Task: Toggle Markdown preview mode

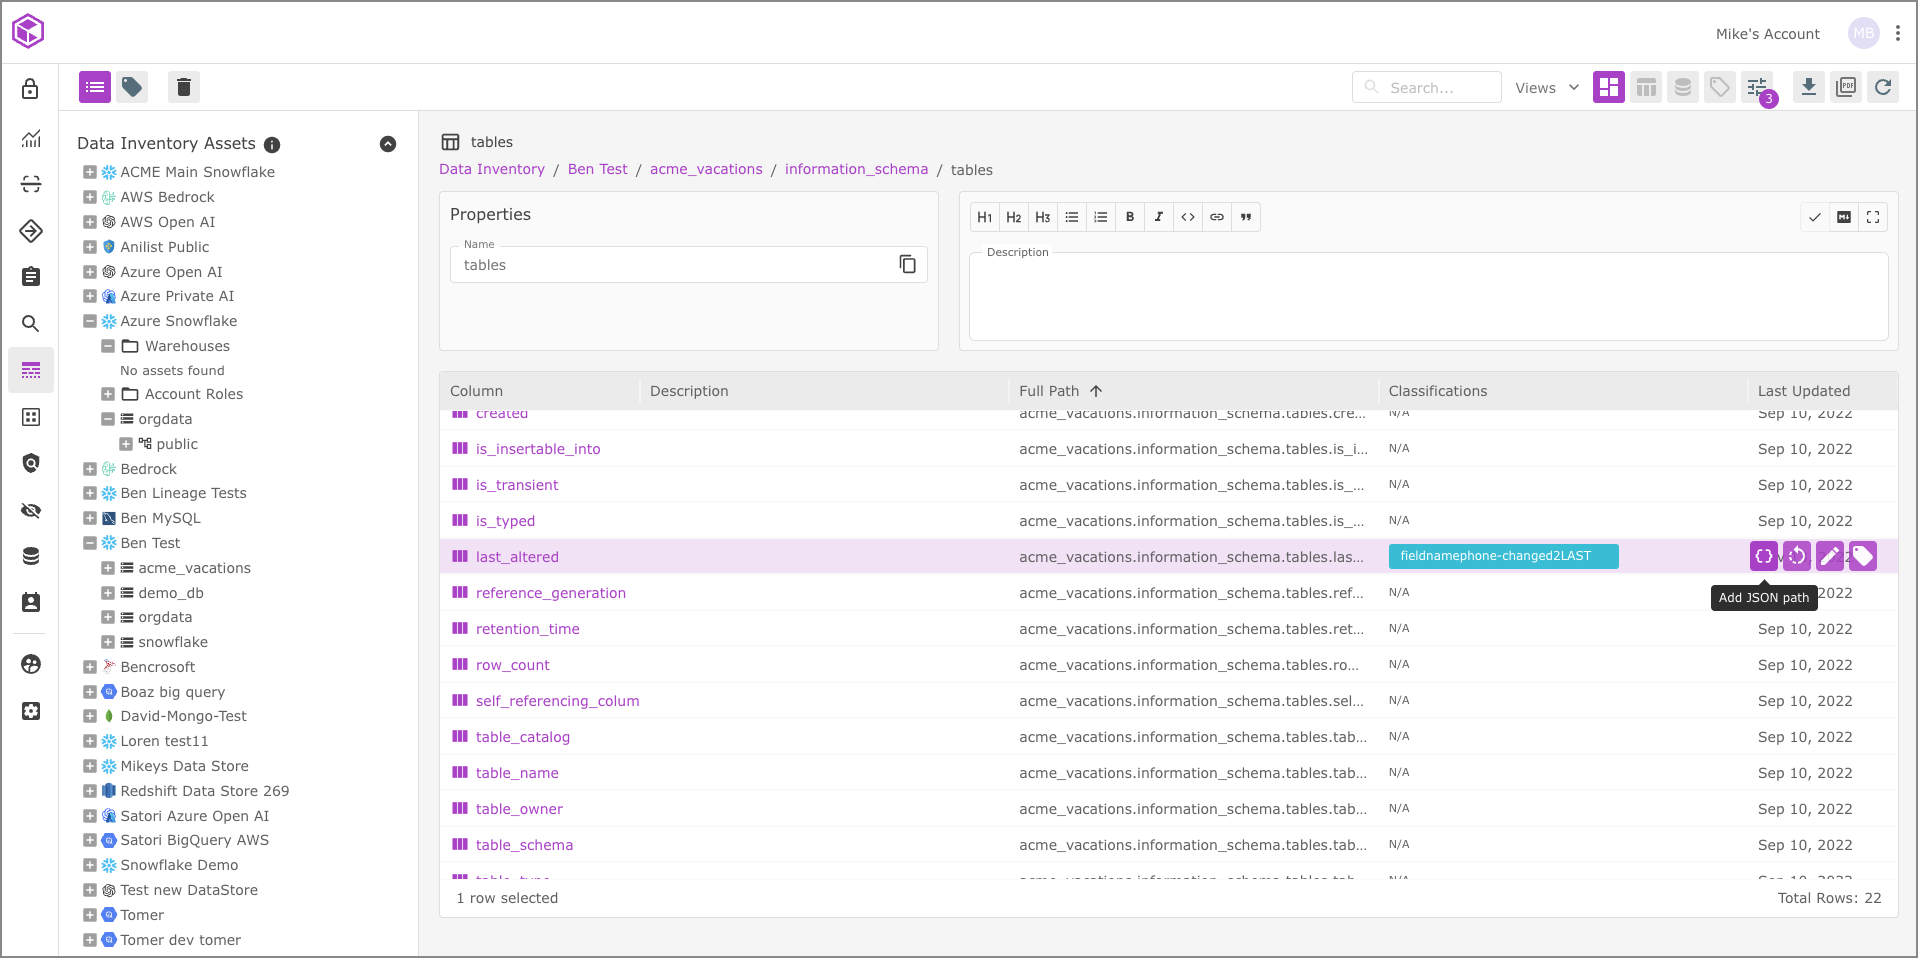Action: coord(1844,217)
